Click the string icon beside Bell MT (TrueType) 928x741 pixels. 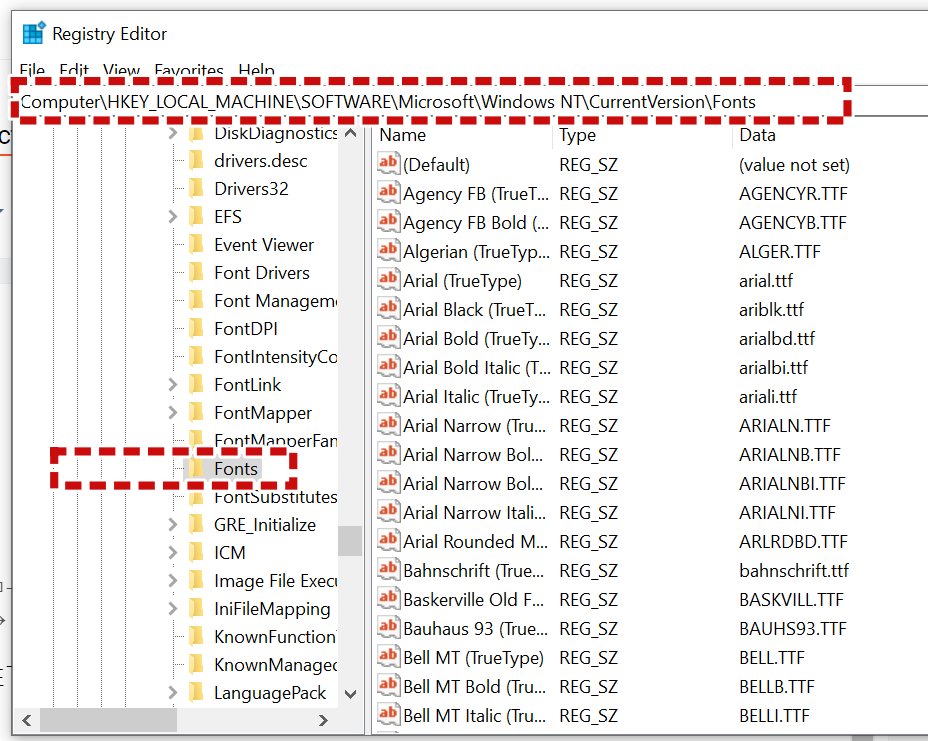(x=388, y=656)
